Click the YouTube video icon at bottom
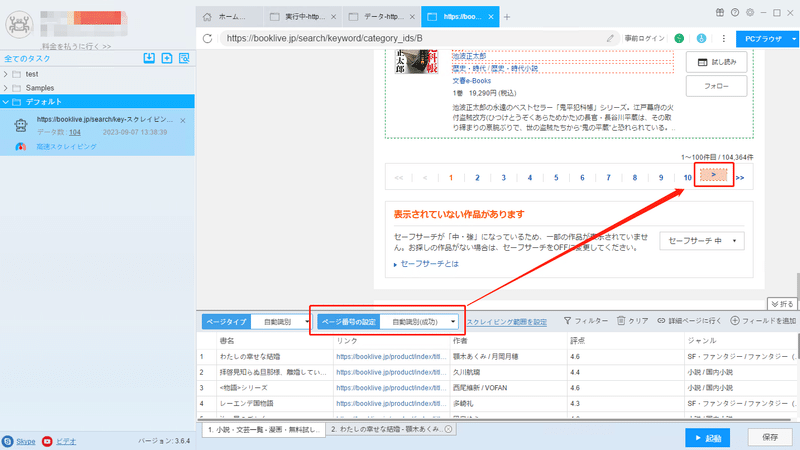 click(47, 441)
